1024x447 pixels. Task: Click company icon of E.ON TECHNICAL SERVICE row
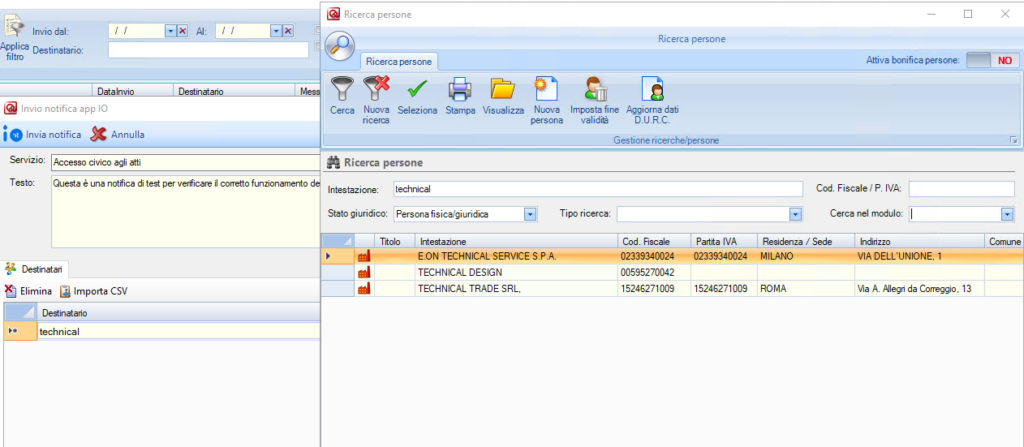tap(364, 257)
